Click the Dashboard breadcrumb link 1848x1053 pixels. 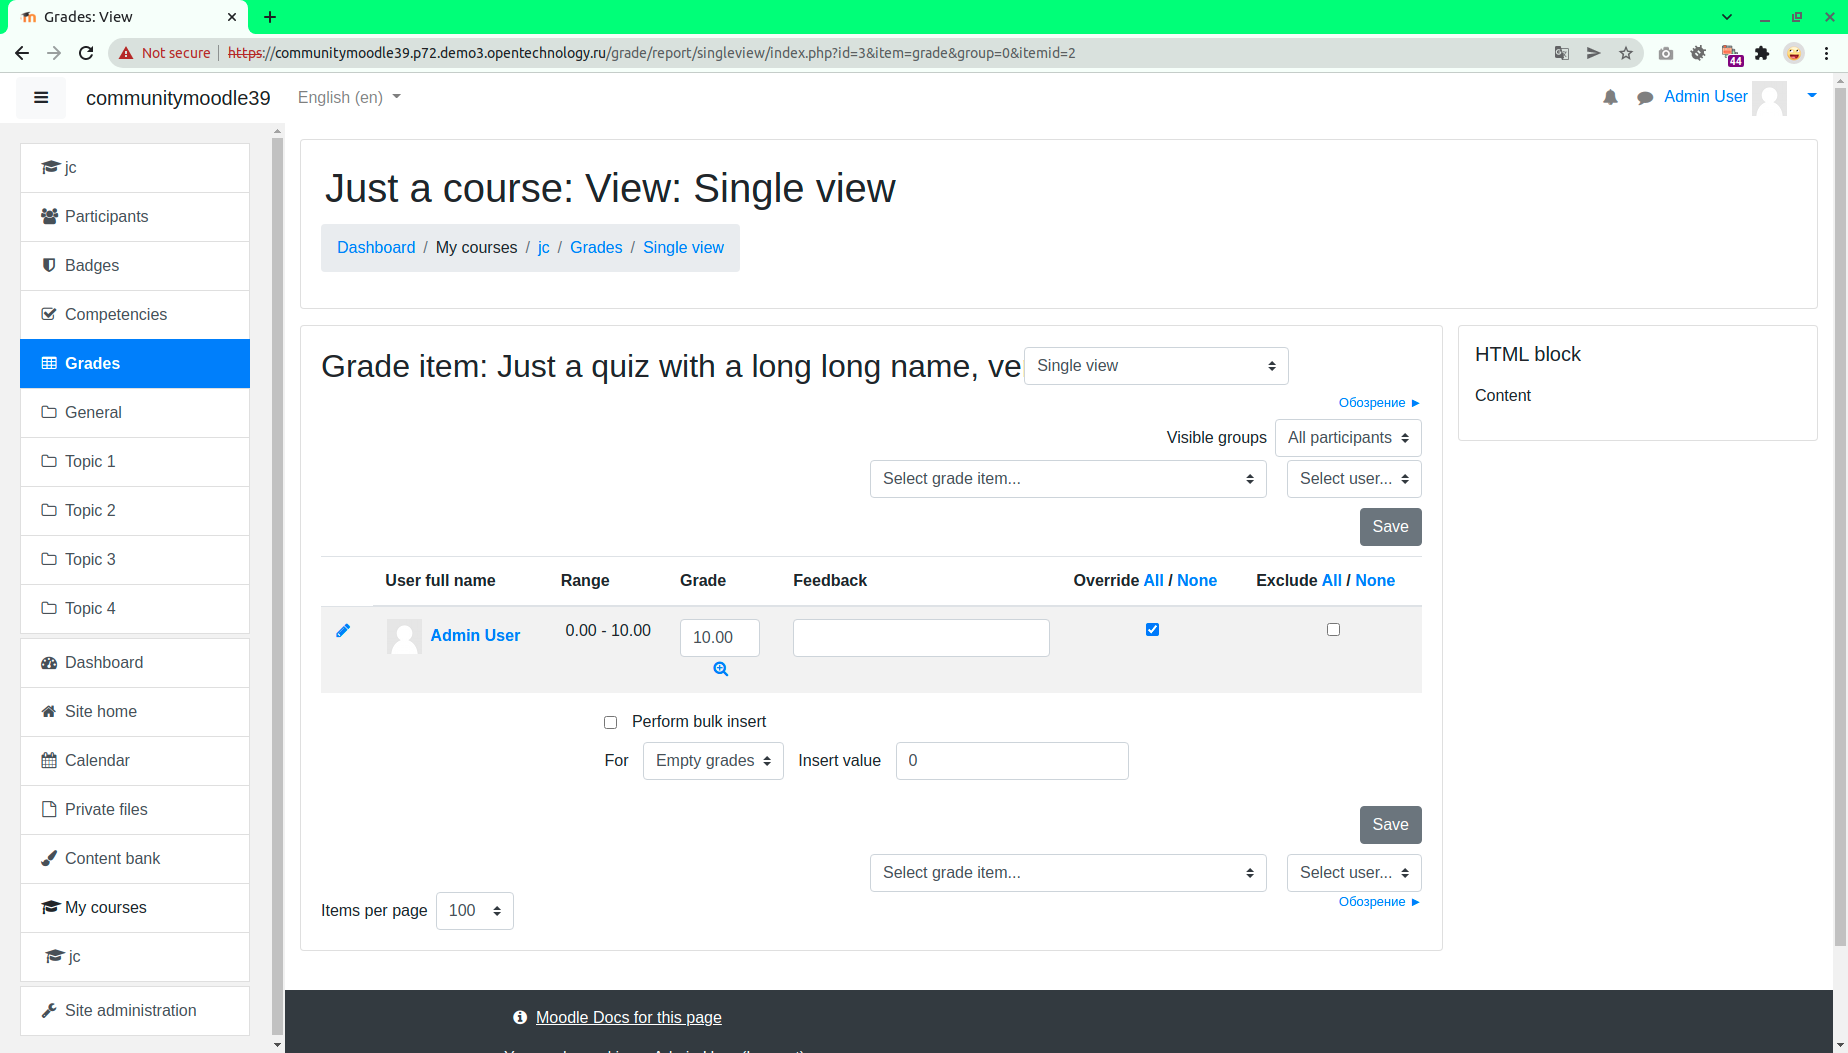(x=376, y=248)
